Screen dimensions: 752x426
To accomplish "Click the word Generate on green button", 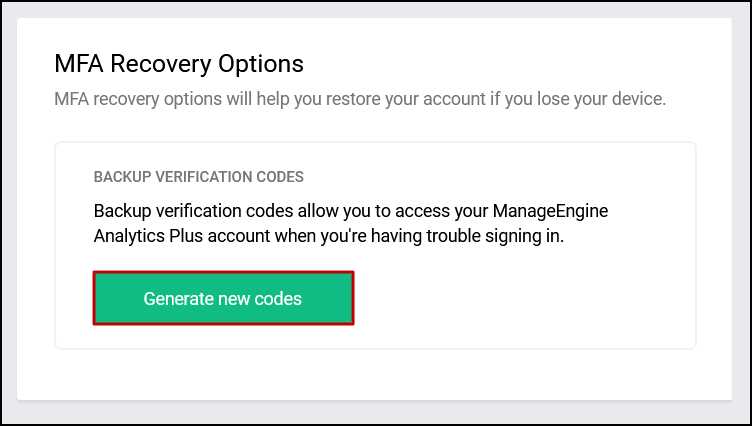I will tap(178, 298).
